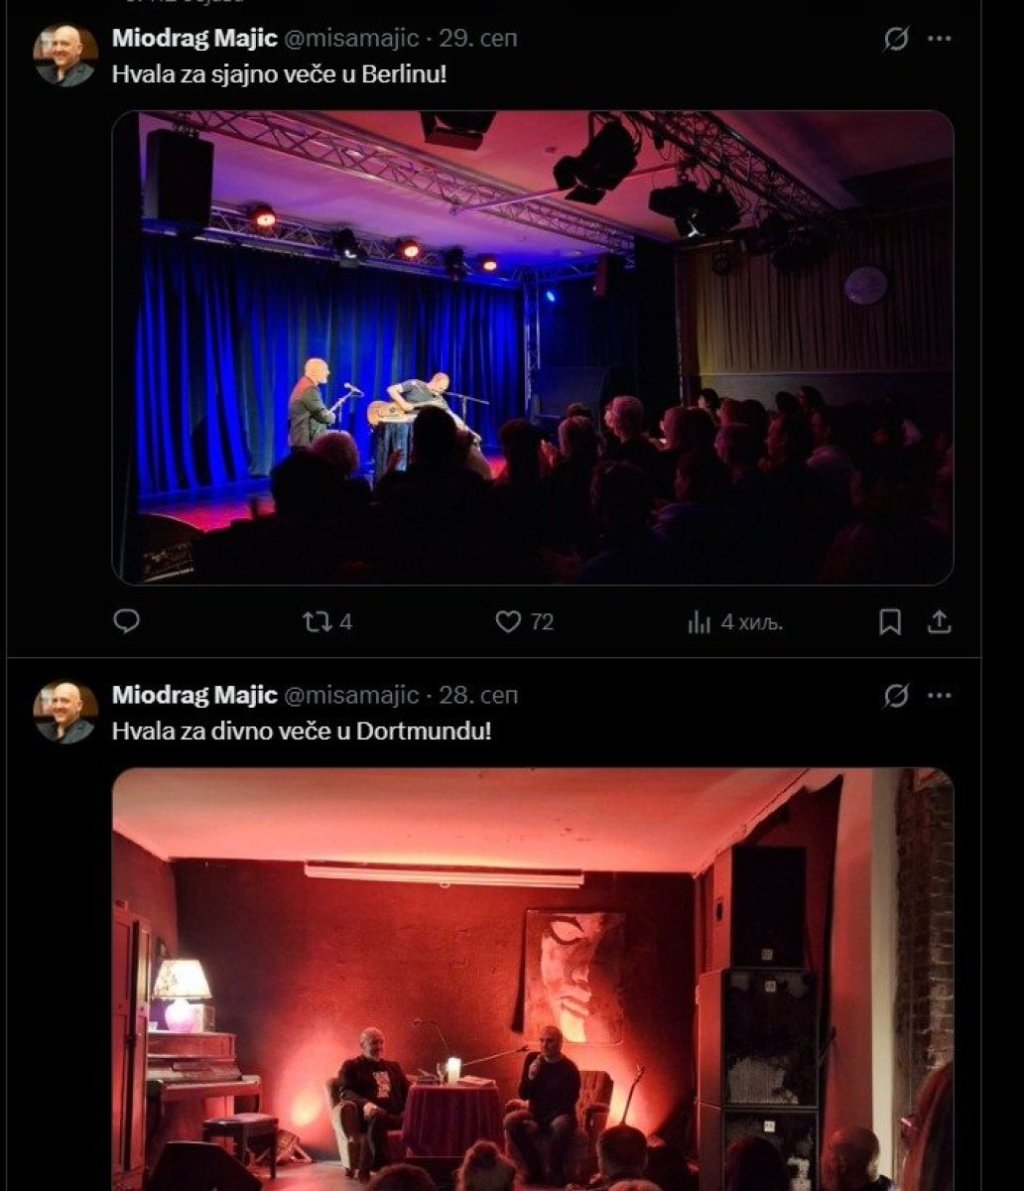The height and width of the screenshot is (1191, 1024).
Task: Click Miodrag Majic name on Berlin tweet
Action: tap(194, 38)
